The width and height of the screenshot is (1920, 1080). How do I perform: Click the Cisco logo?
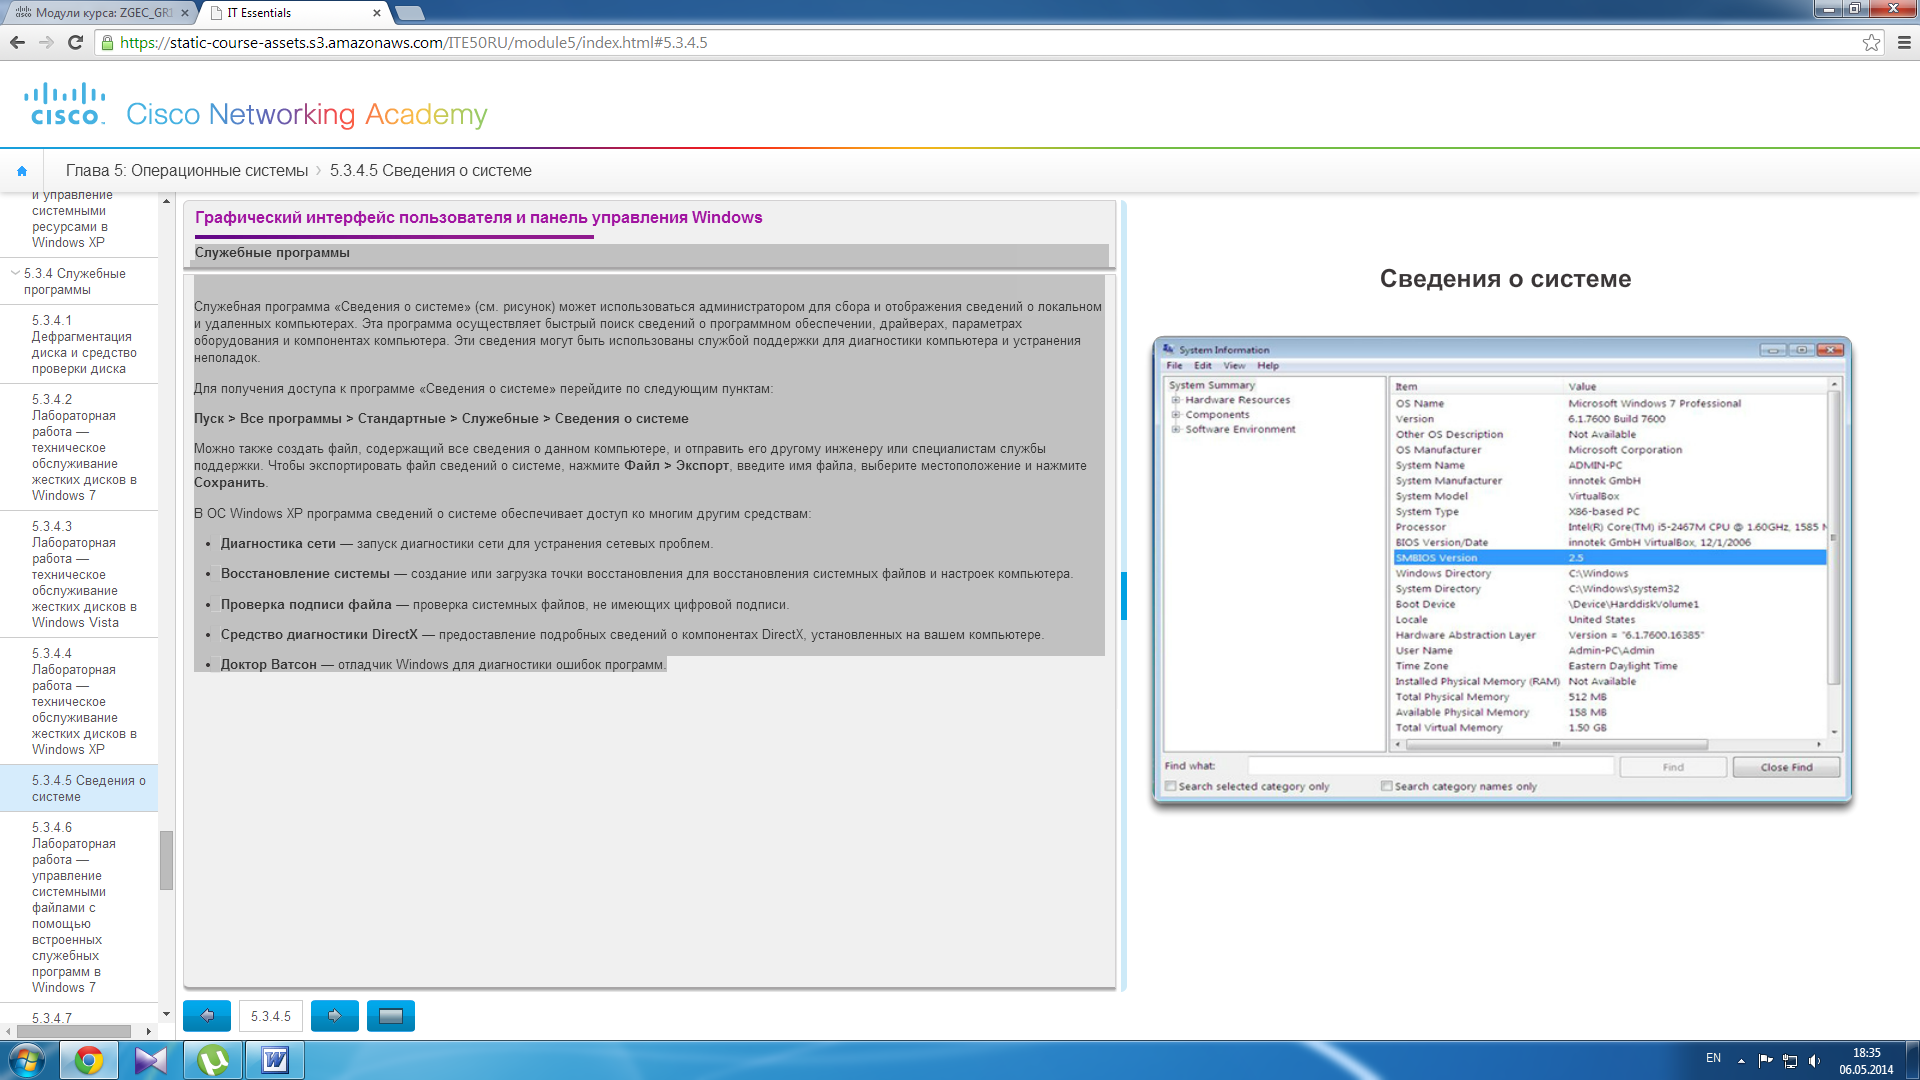coord(65,104)
